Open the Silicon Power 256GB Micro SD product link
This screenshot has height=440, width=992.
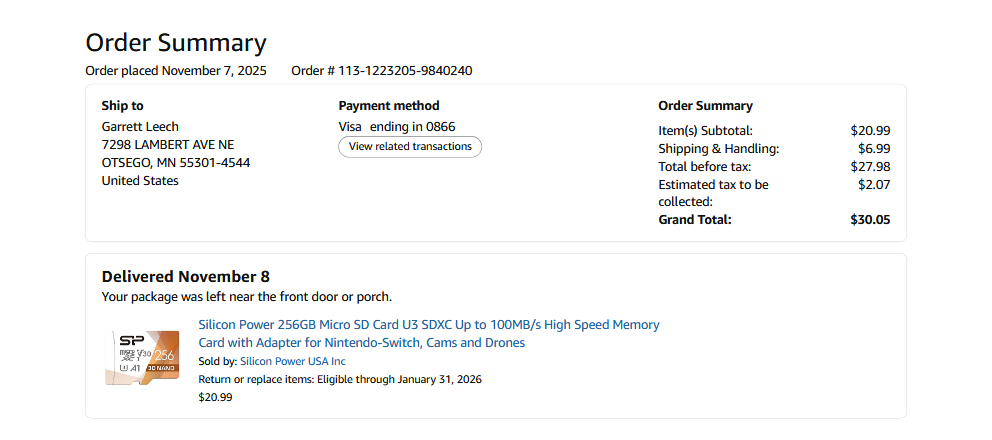tap(428, 334)
